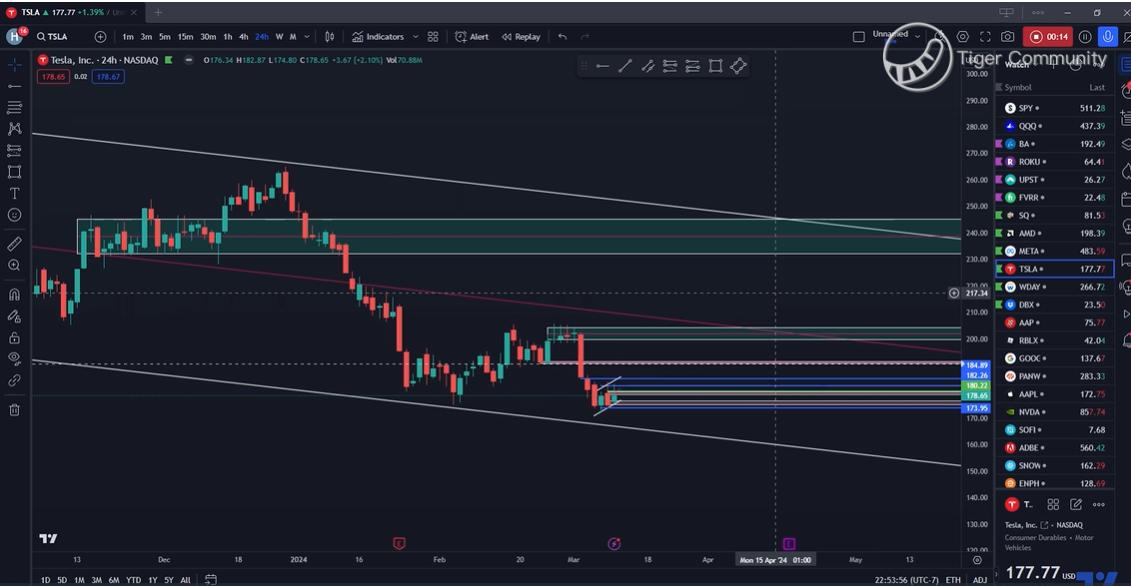The image size is (1131, 586).
Task: Hide all drawings eye icon
Action: click(14, 359)
